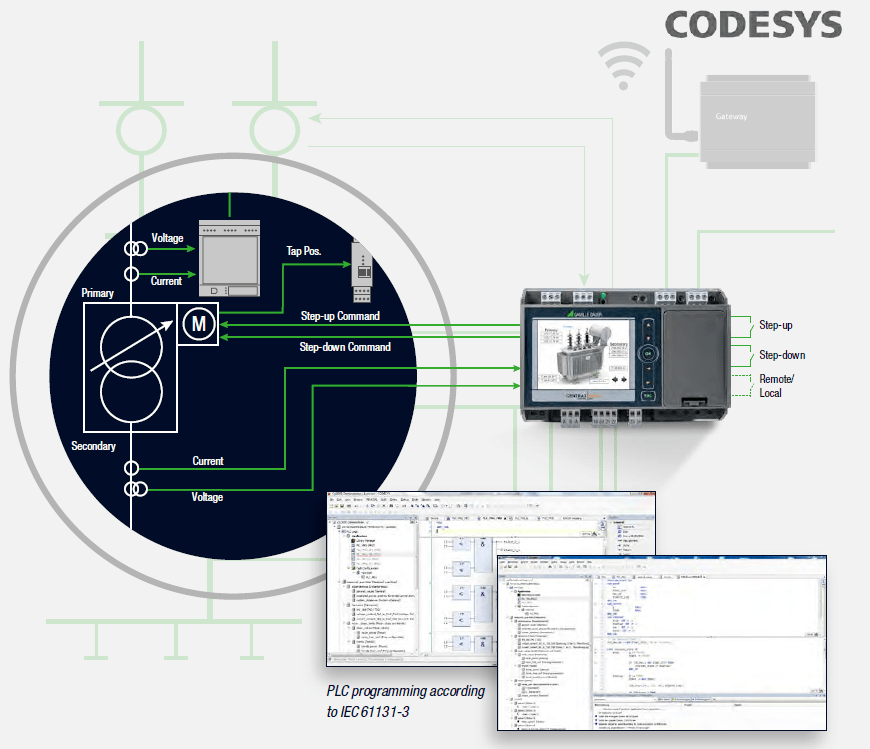Click the secondary current transformer circle symbol
Image resolution: width=870 pixels, height=749 pixels.
tap(130, 467)
